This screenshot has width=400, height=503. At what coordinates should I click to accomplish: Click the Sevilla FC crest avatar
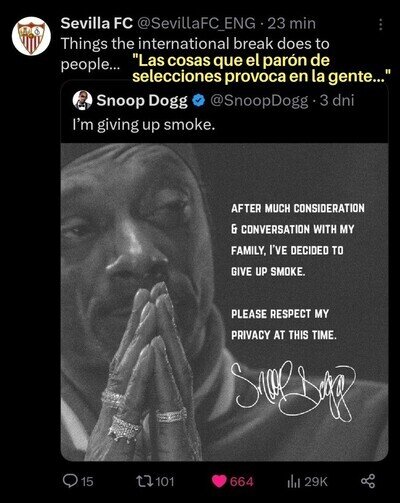[x=31, y=36]
